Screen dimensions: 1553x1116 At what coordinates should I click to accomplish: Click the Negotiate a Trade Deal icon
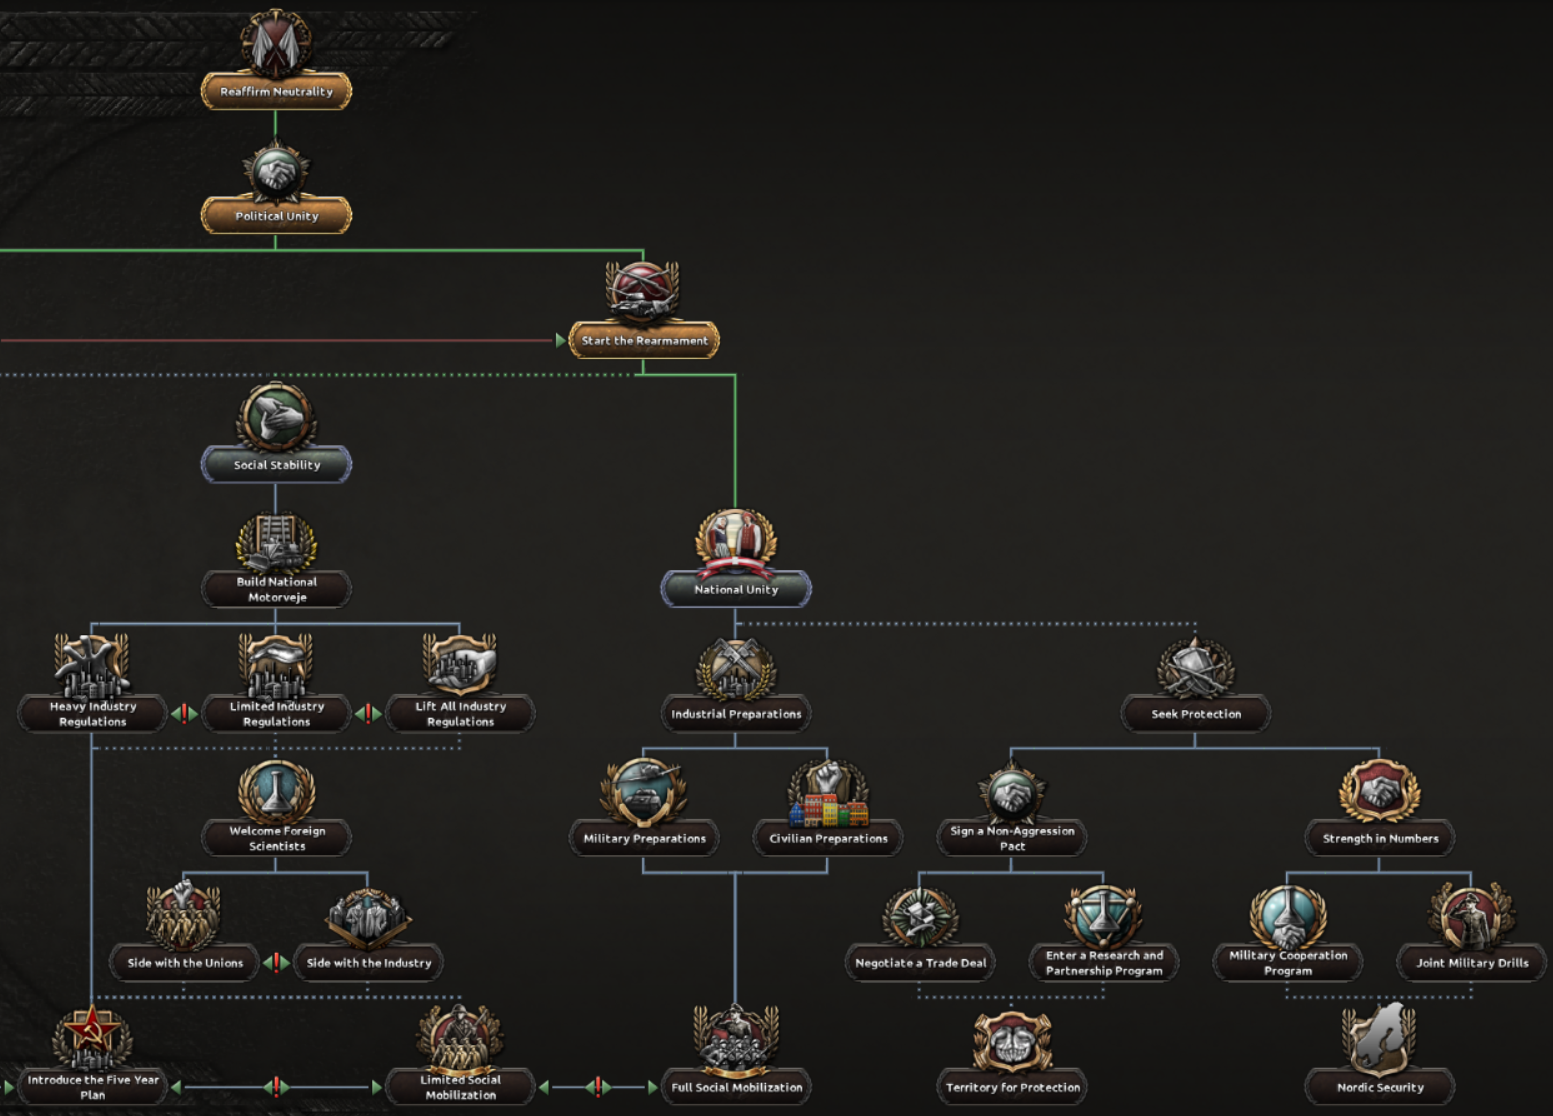click(x=920, y=916)
